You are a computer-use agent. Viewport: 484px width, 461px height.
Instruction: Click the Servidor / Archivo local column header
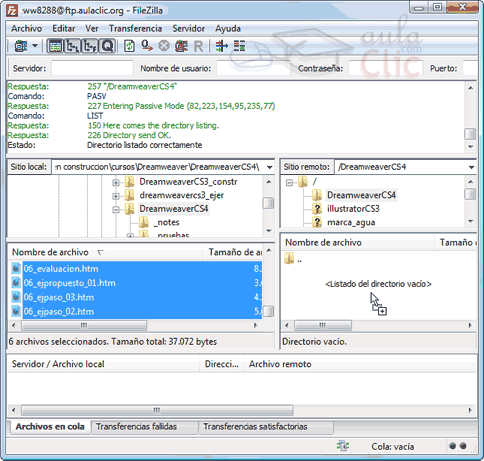tap(104, 364)
